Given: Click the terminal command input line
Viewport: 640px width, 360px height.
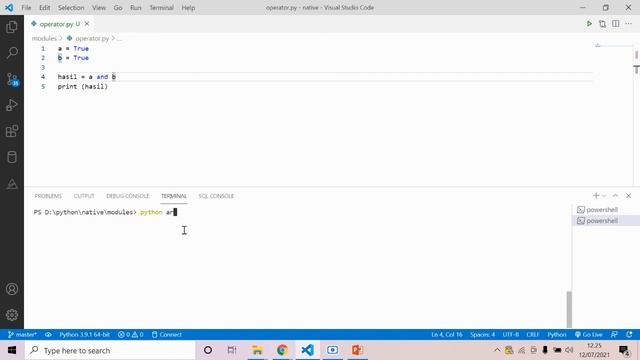Looking at the screenshot, I should point(105,212).
